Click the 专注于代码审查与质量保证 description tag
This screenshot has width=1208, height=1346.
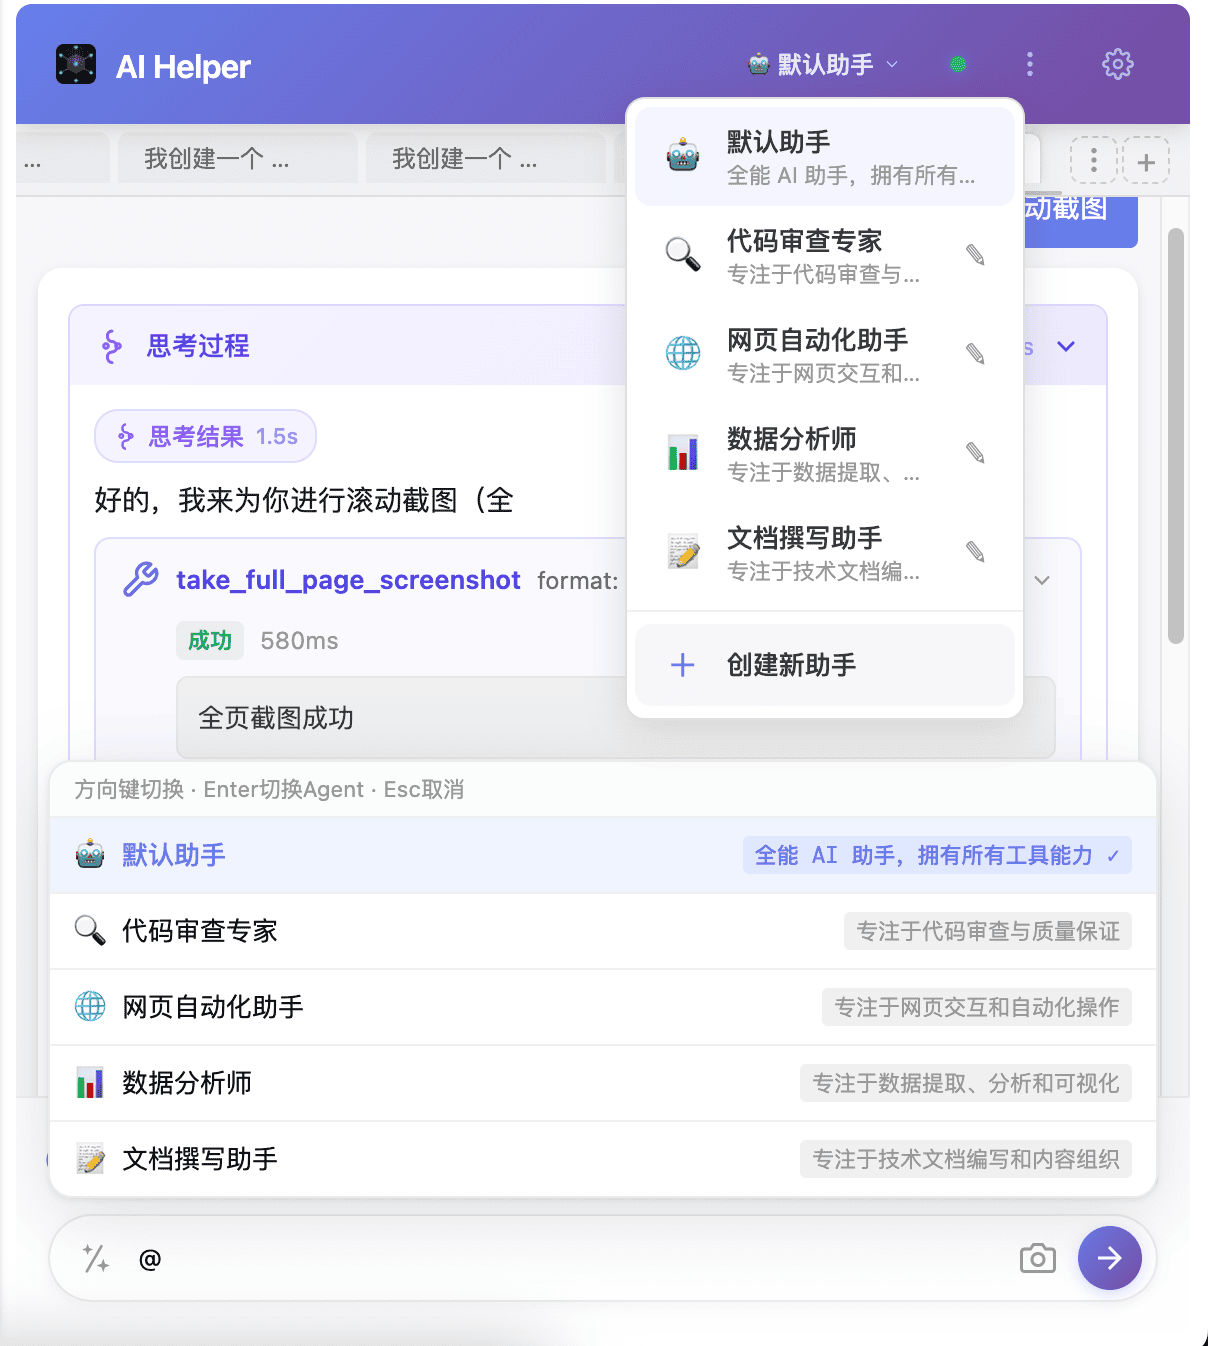[988, 932]
